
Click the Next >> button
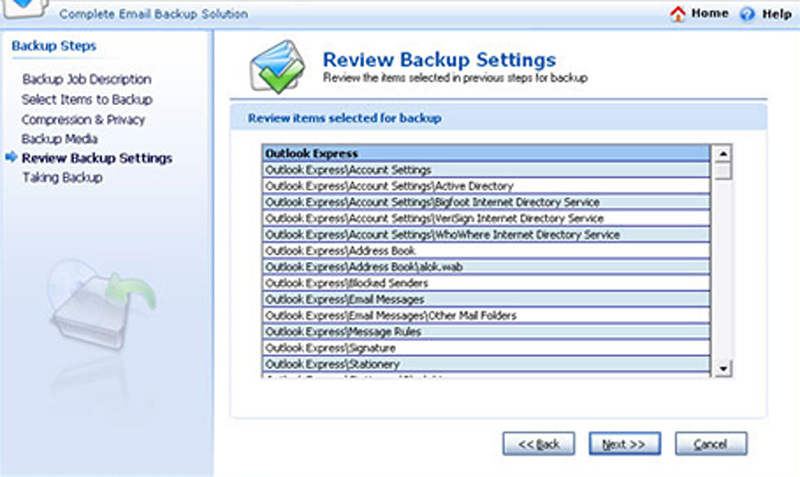[624, 444]
